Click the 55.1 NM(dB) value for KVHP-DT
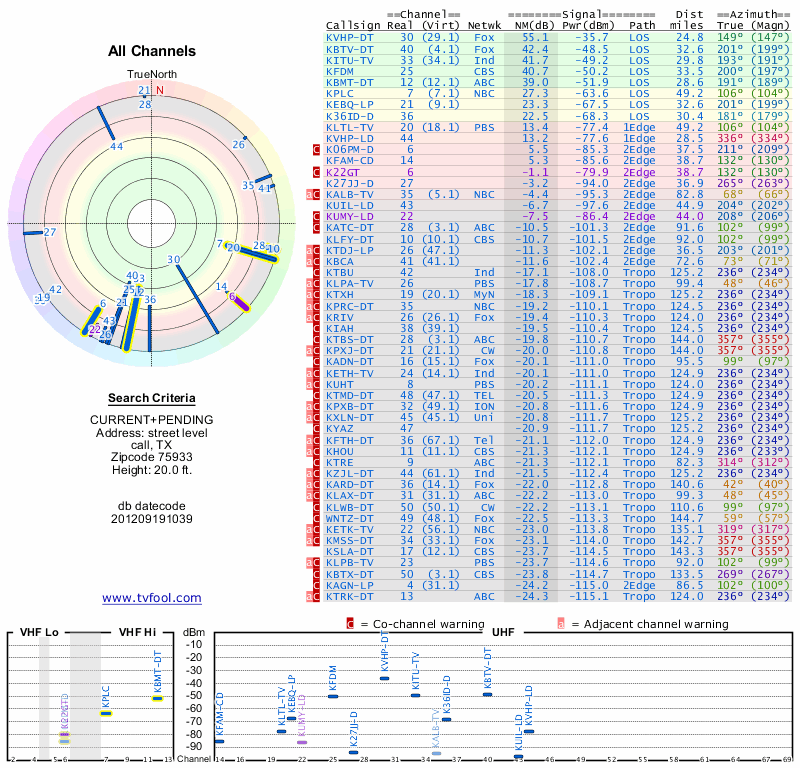This screenshot has height=768, width=800. coord(535,38)
